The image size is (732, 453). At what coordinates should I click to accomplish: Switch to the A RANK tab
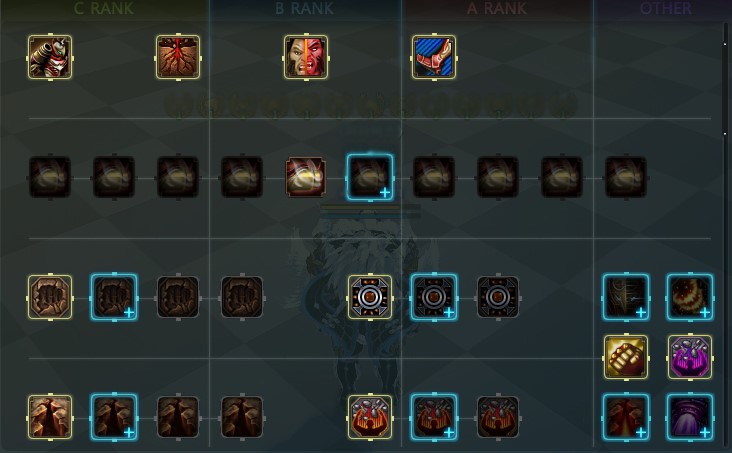click(x=497, y=8)
